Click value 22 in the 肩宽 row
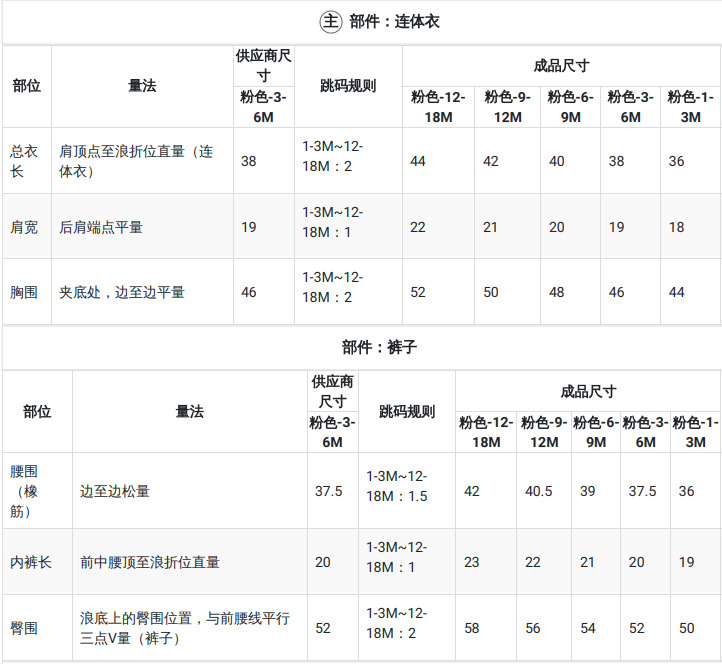This screenshot has width=722, height=664. click(x=418, y=227)
